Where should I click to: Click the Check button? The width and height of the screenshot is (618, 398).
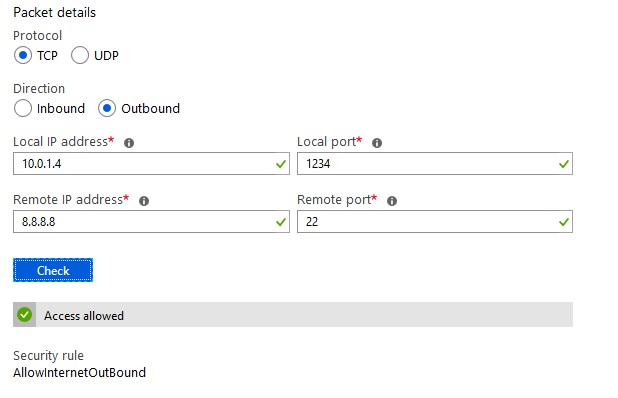[x=53, y=270]
